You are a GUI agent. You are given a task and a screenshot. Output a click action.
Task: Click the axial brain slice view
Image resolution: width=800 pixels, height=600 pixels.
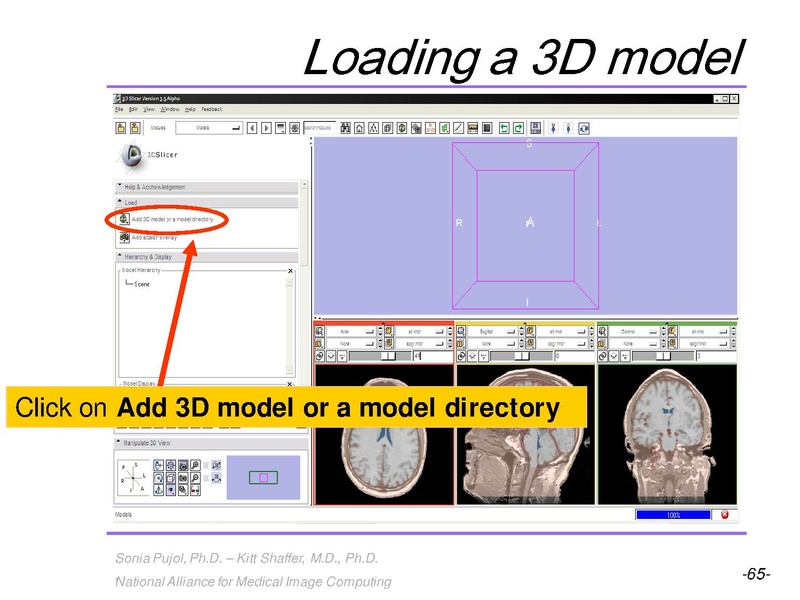(384, 435)
